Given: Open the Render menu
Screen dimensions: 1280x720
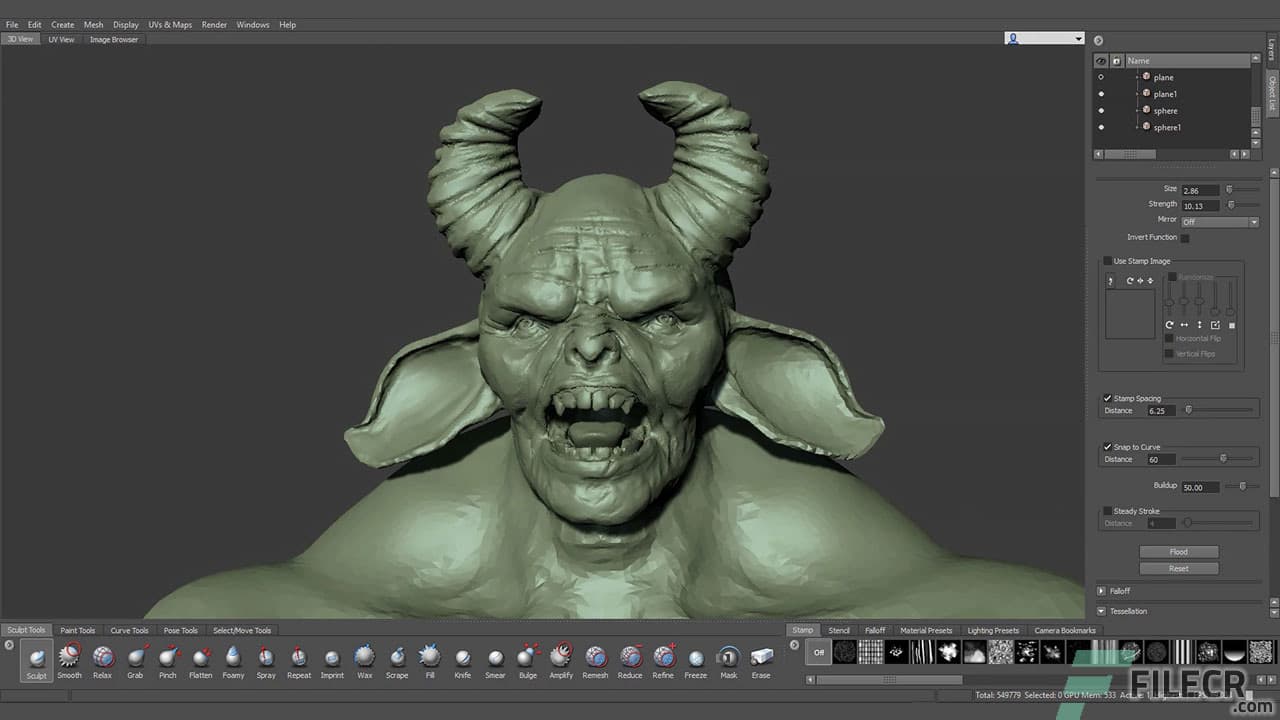Looking at the screenshot, I should (x=213, y=24).
